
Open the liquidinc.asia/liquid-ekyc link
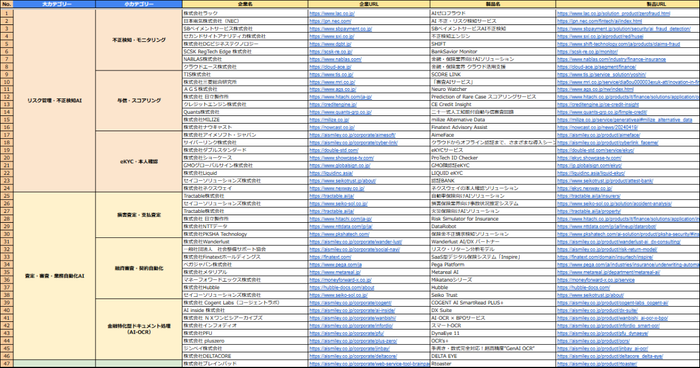(x=591, y=173)
